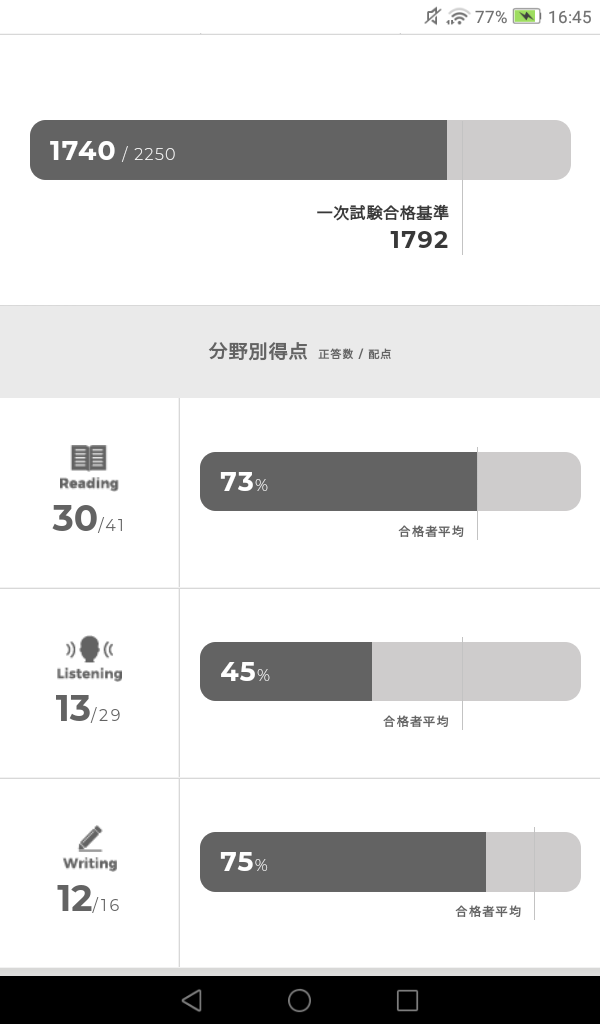Tap the Writing score 12/16
This screenshot has height=1024, width=600.
pos(88,900)
